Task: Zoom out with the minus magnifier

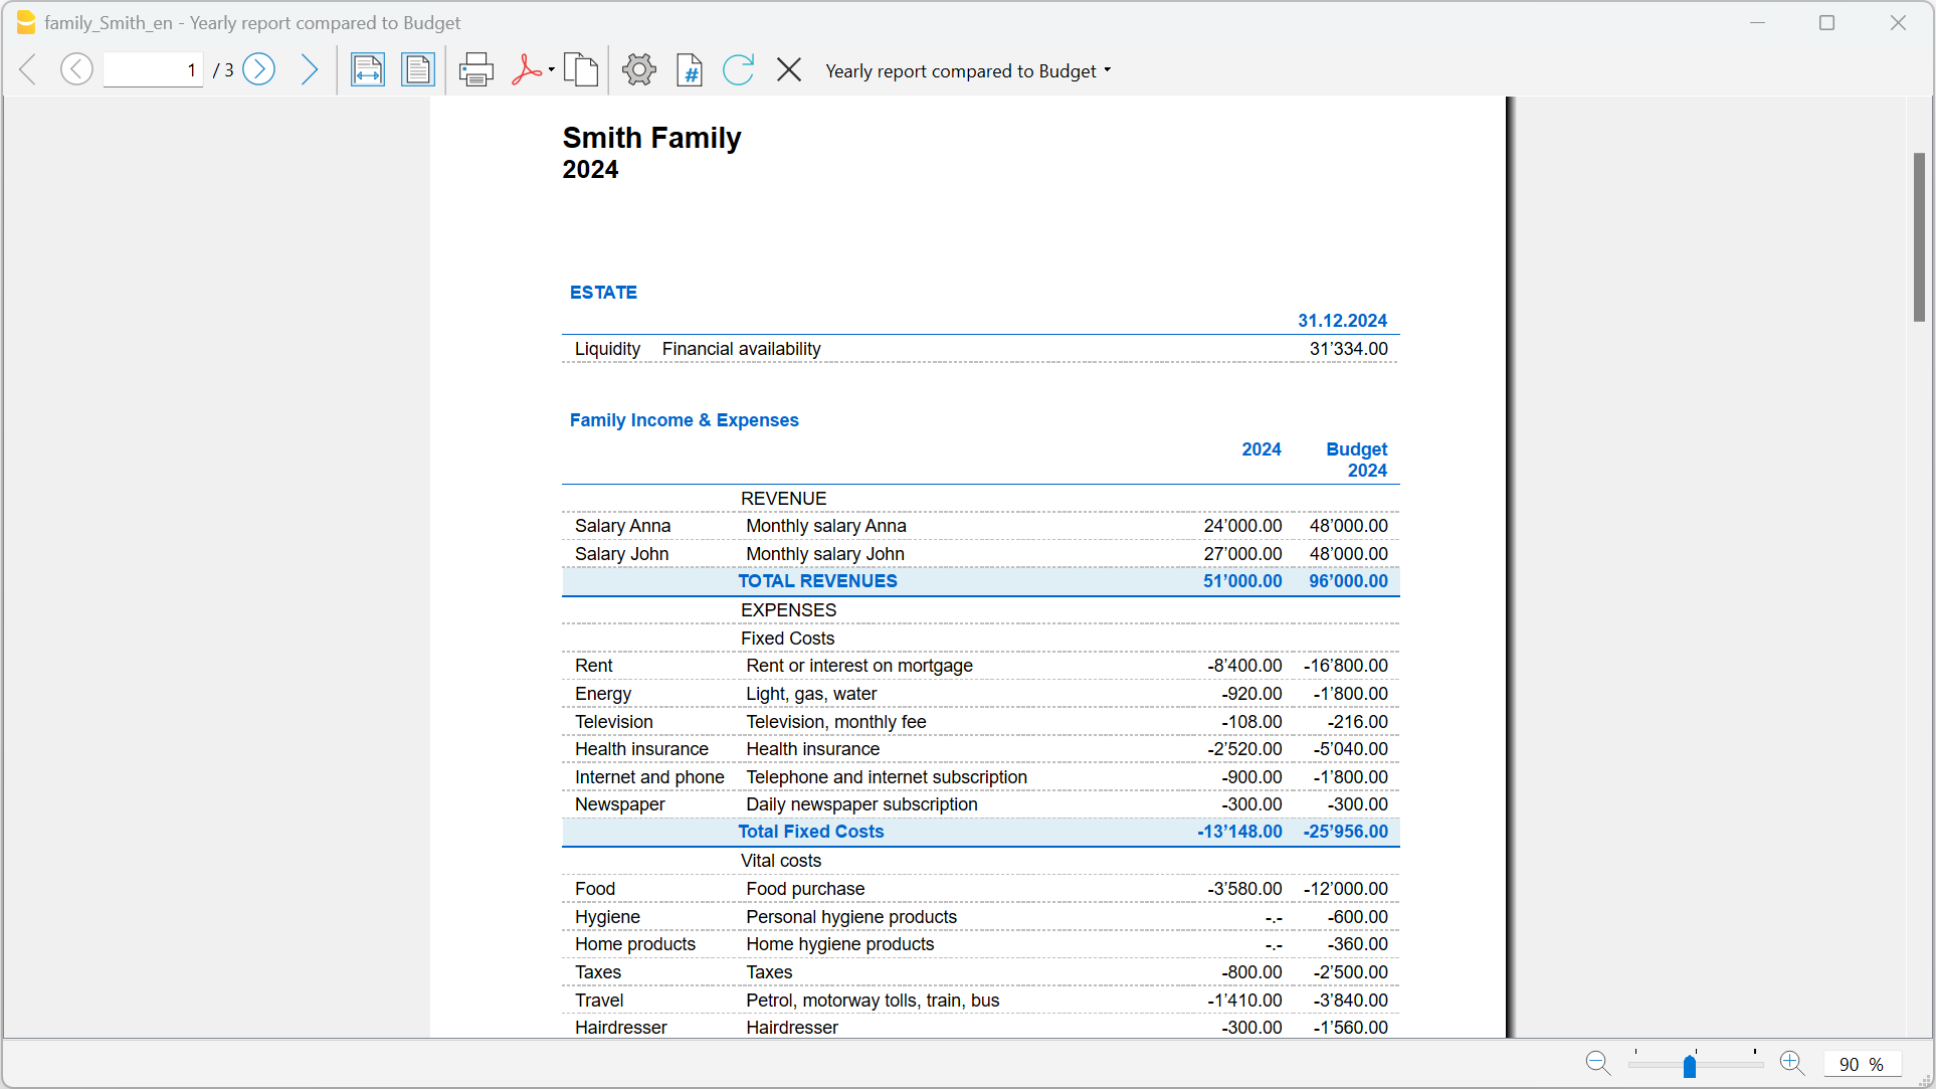Action: [1598, 1064]
